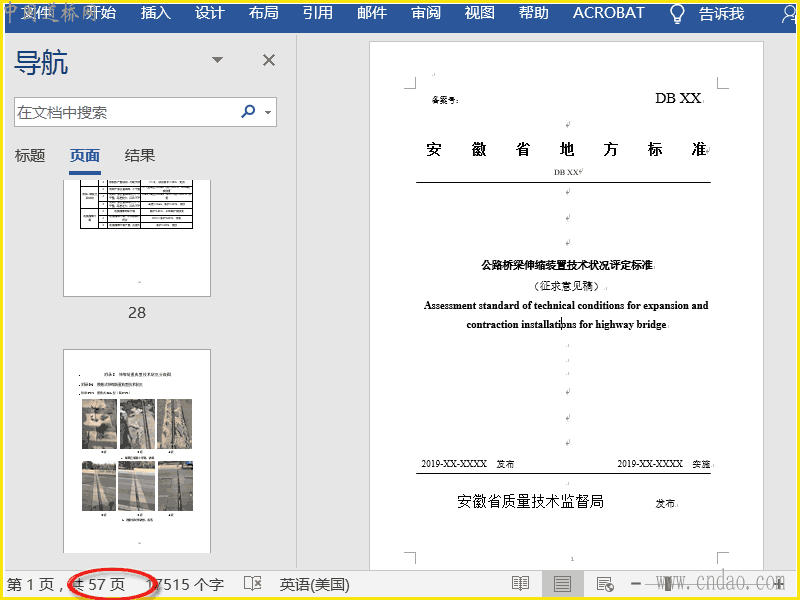The width and height of the screenshot is (800, 600).
Task: Switch to the 布局 ribbon tab
Action: click(x=264, y=12)
